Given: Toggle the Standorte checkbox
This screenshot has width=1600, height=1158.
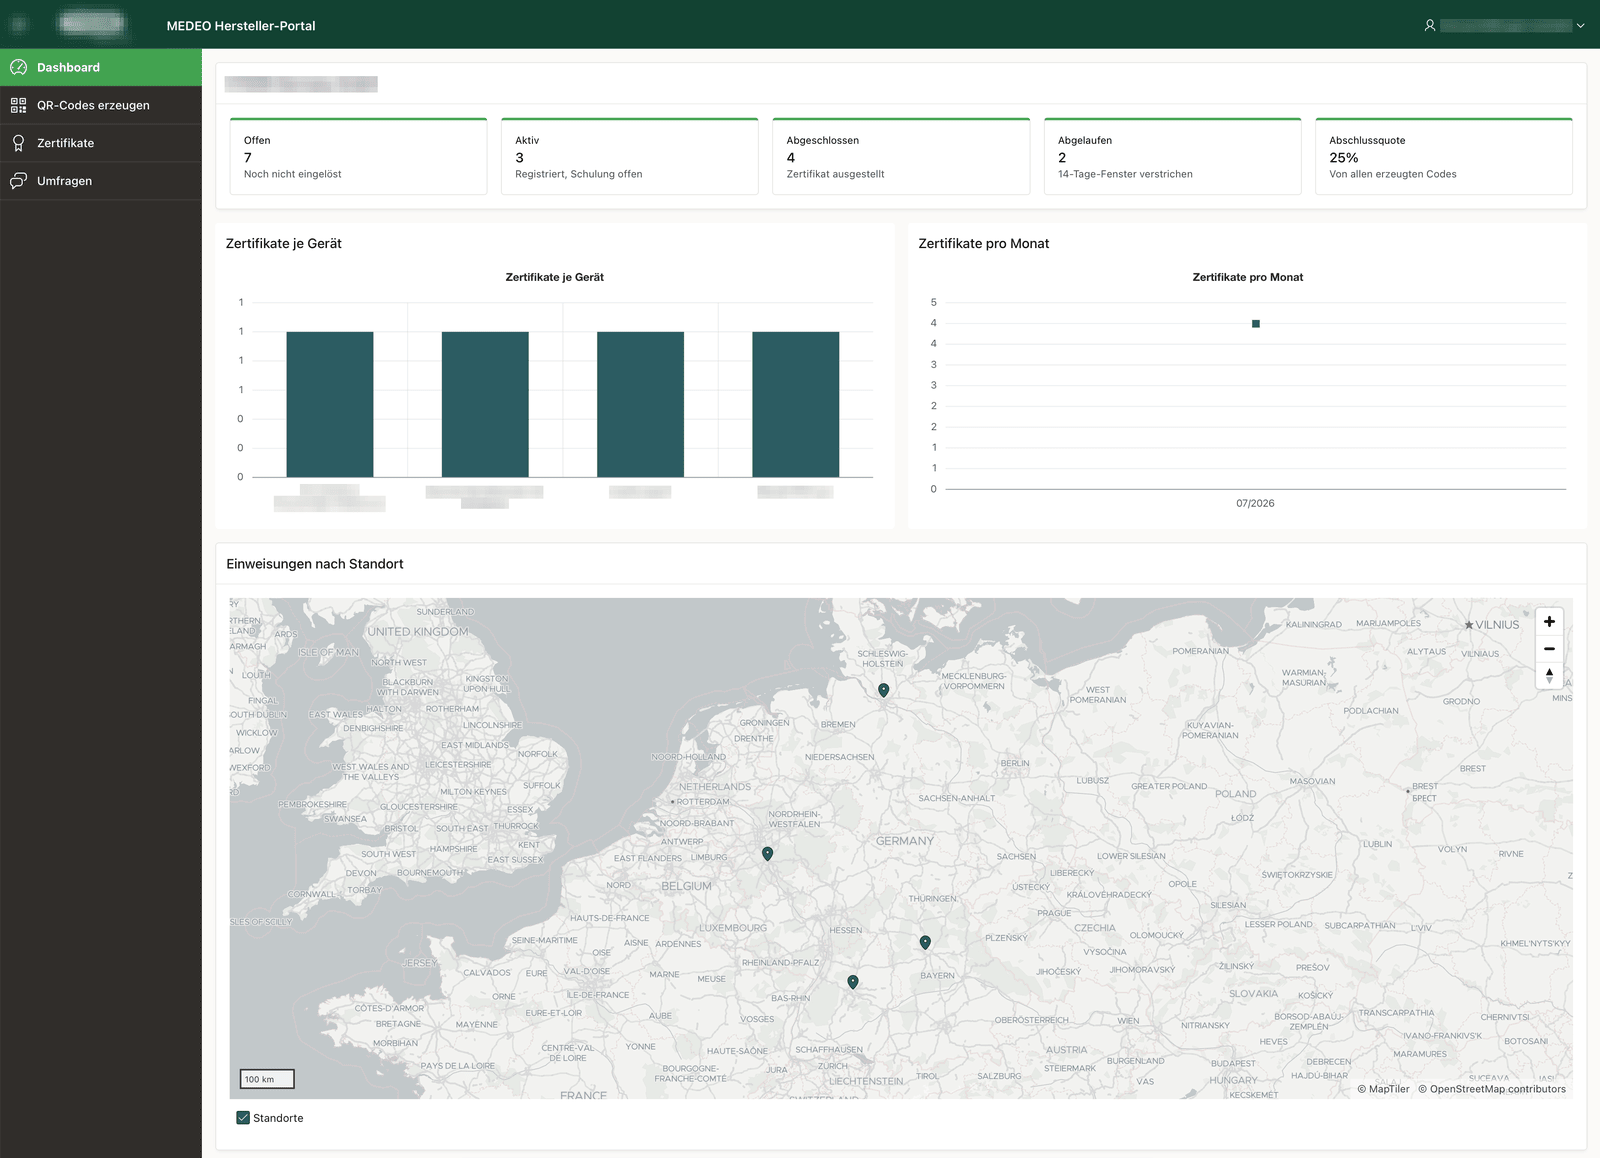Looking at the screenshot, I should (243, 1118).
